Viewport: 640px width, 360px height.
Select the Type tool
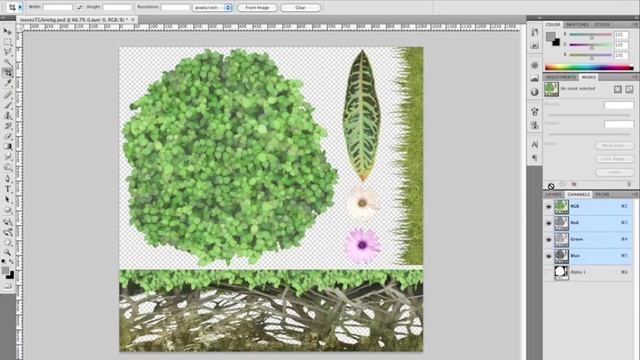click(x=7, y=189)
